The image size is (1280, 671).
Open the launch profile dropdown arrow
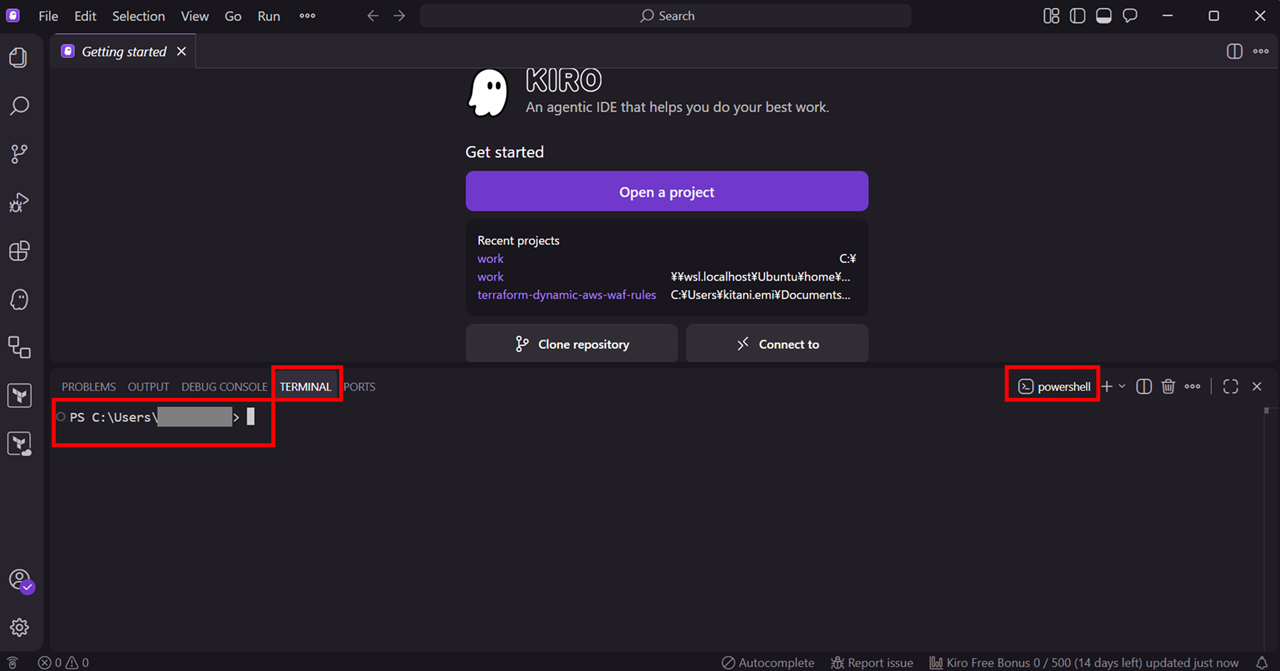pos(1122,386)
